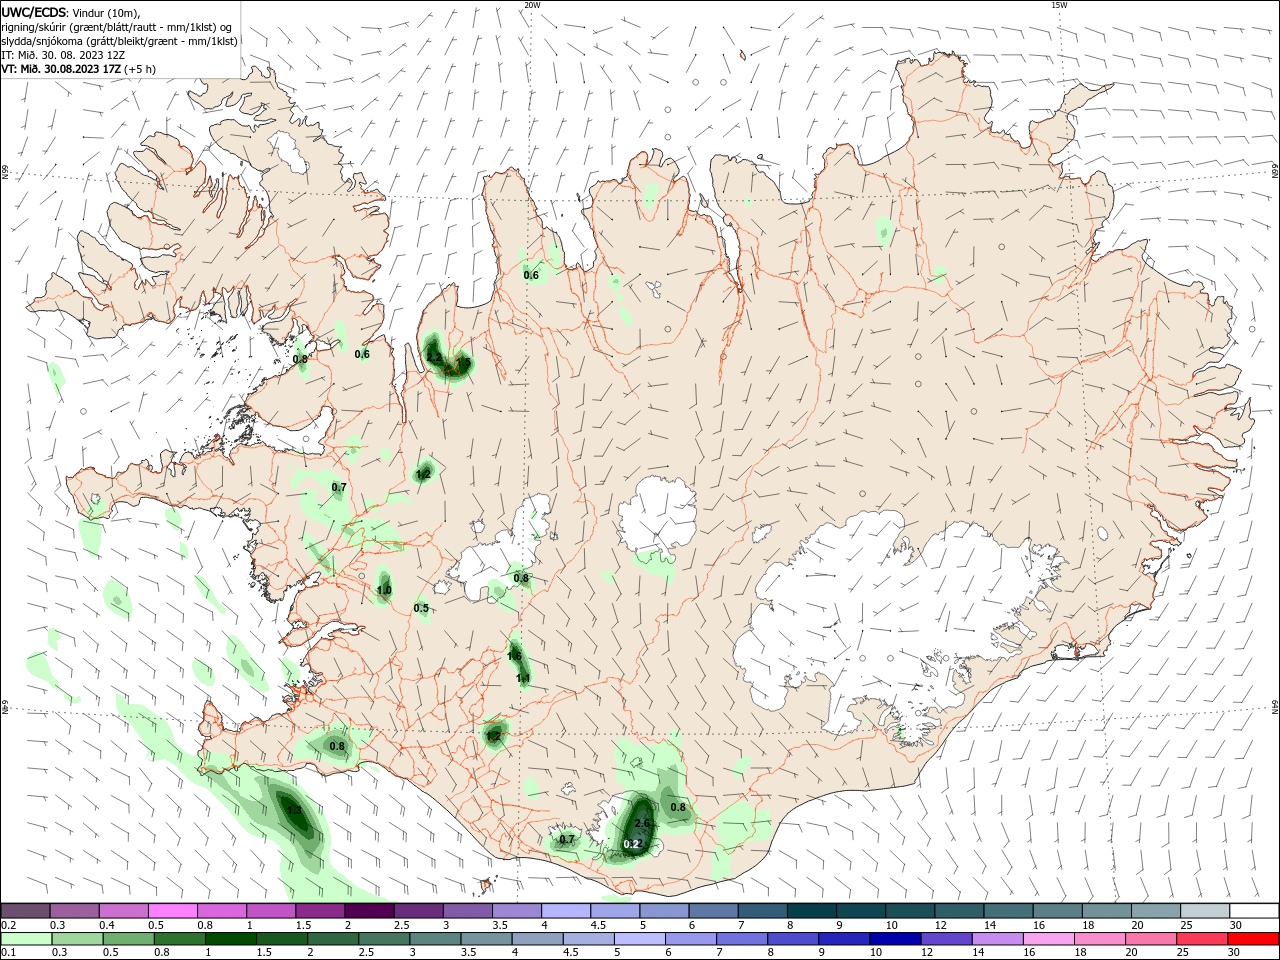This screenshot has height=960, width=1280.
Task: Pick the dark teal 8 swatch in upper legend
Action: coord(811,911)
